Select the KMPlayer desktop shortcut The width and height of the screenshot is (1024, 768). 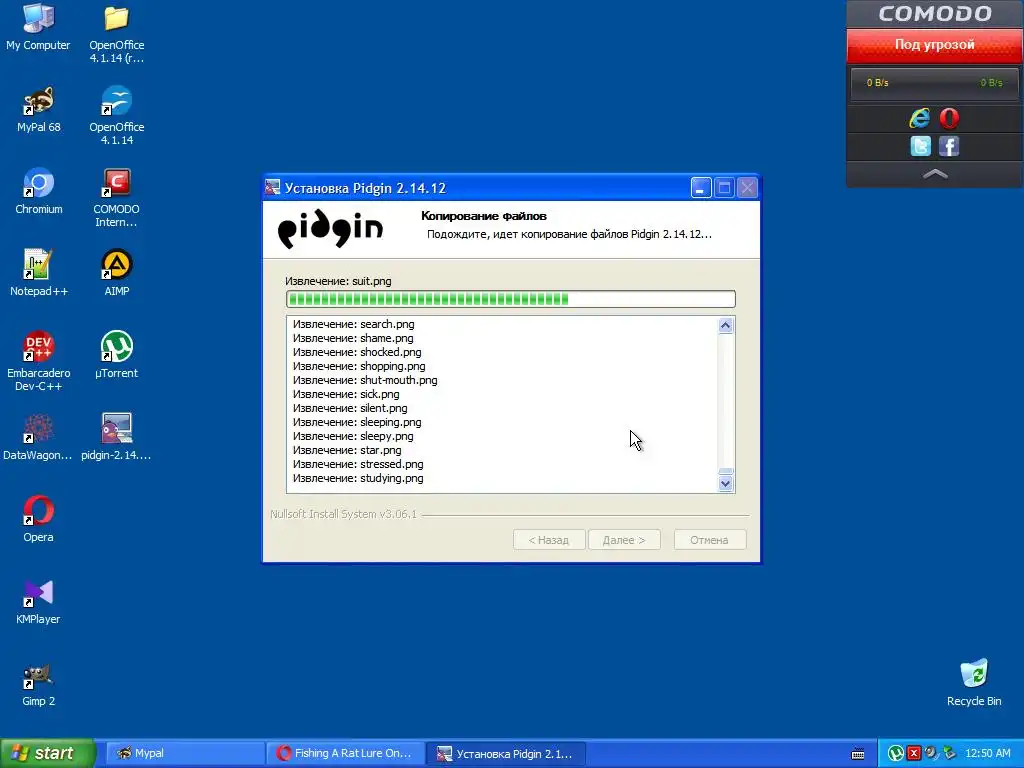pyautogui.click(x=38, y=602)
